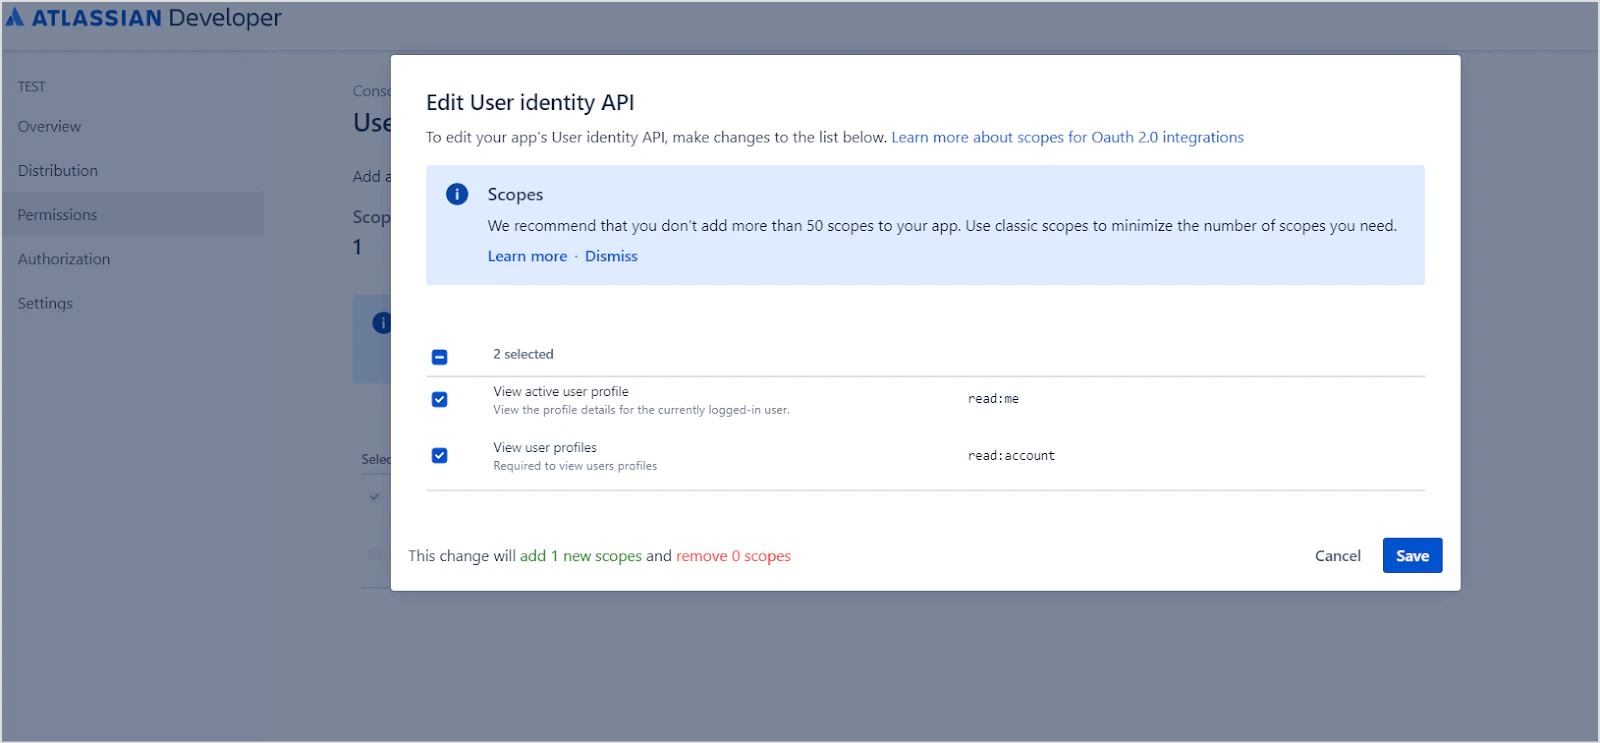This screenshot has width=1600, height=743.
Task: Click the Edit User identity API heading
Action: (530, 102)
